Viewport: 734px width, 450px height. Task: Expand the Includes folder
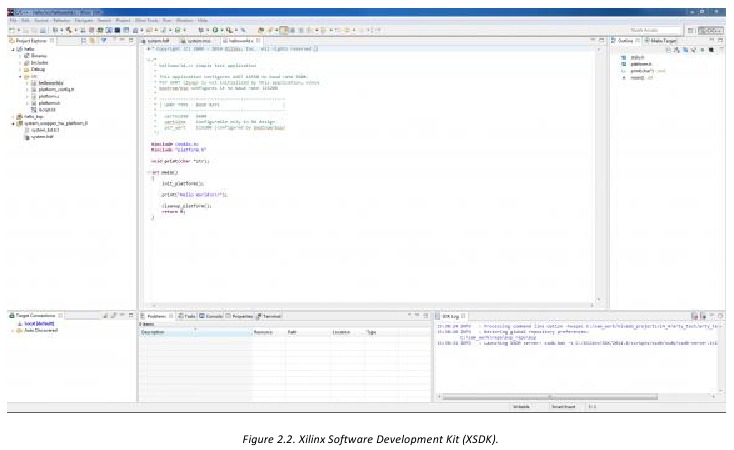[20, 63]
